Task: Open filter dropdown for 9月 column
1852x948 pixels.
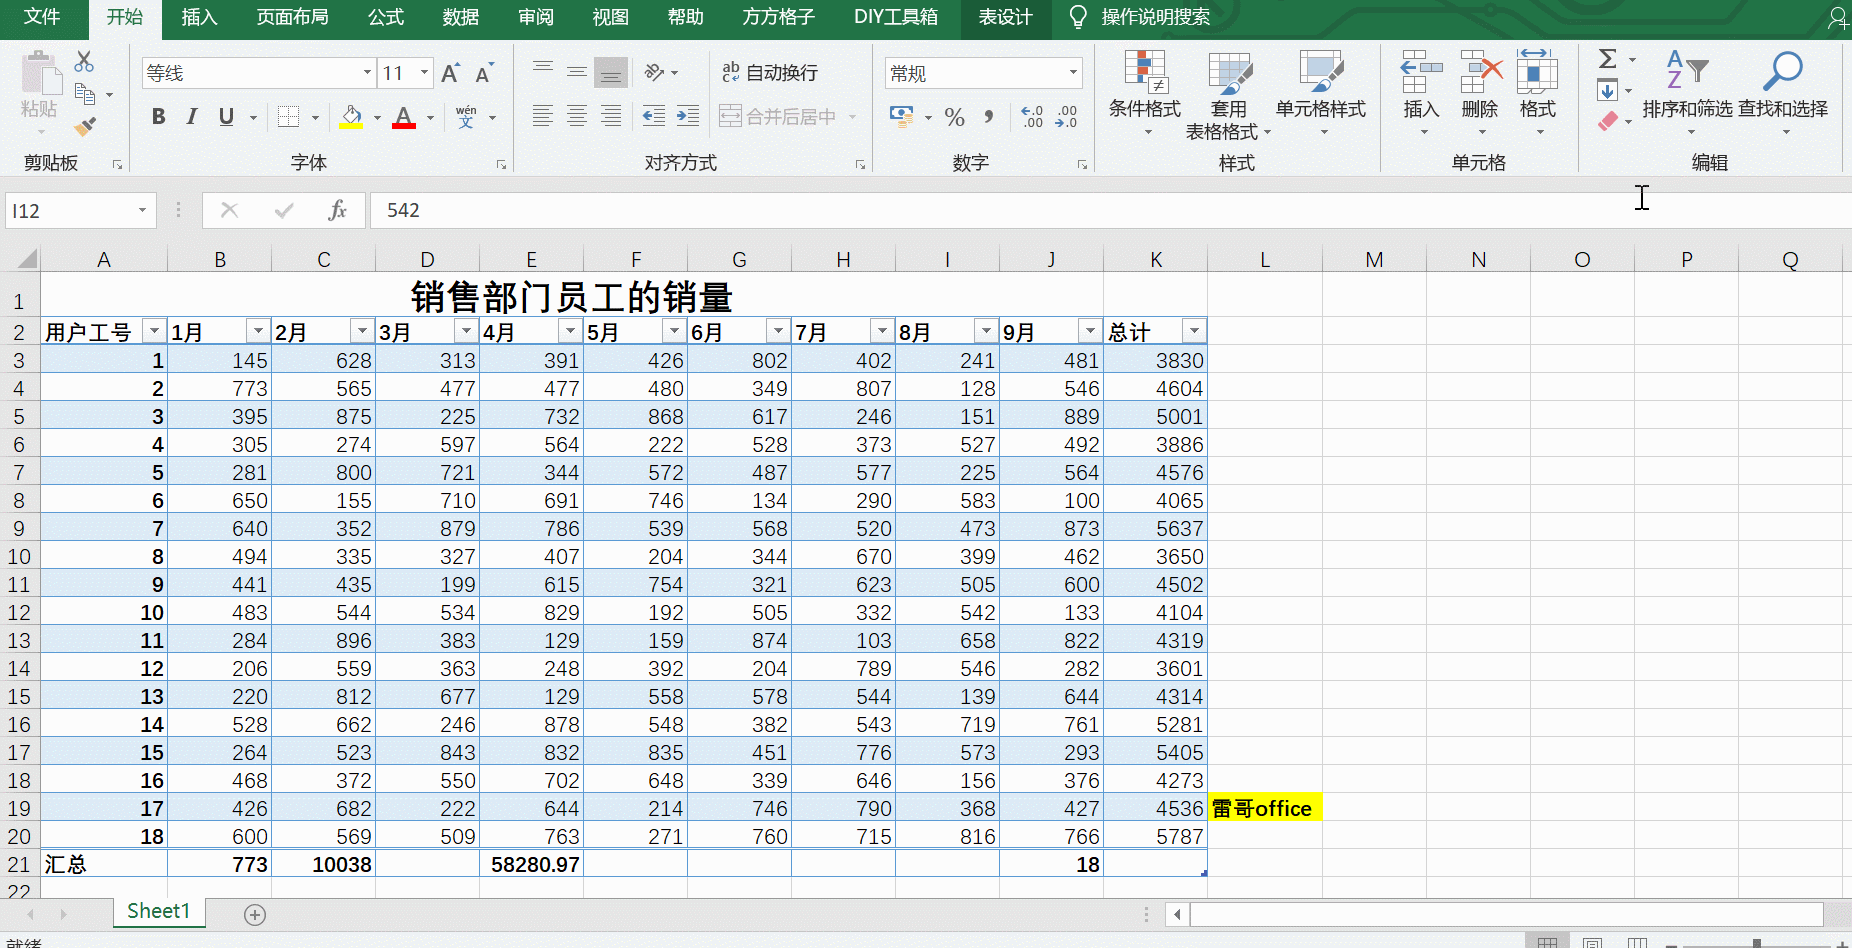Action: pos(1090,331)
